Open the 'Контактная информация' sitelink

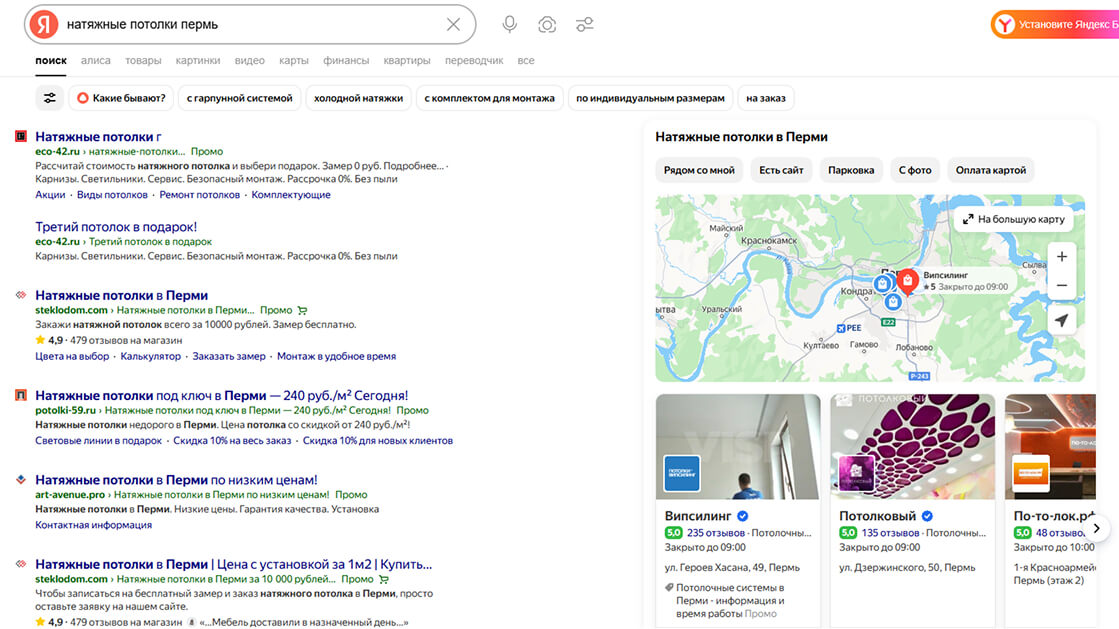[x=93, y=525]
